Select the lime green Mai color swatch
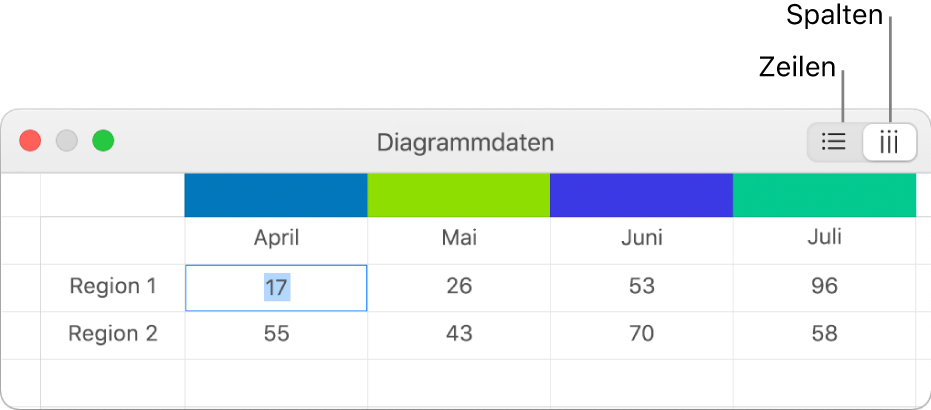931x410 pixels. (459, 195)
